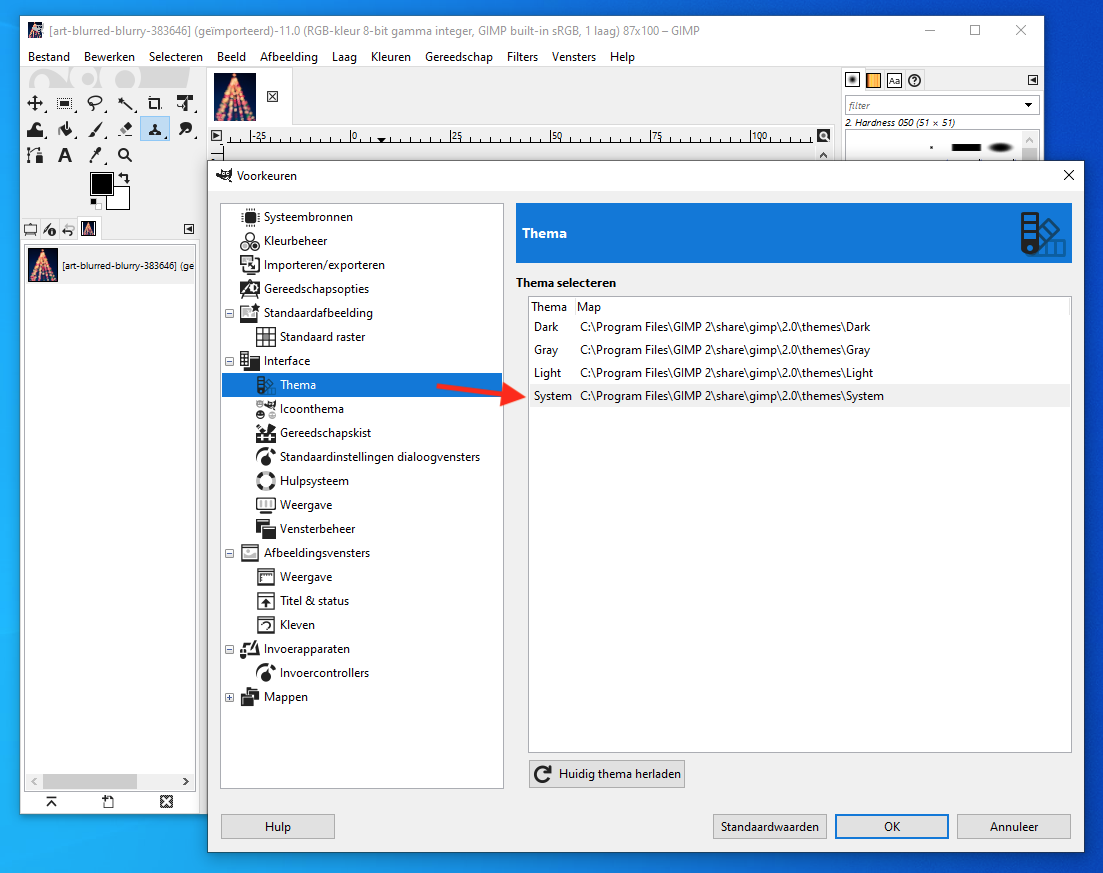Switch to the Fonts tab
The image size is (1103, 873).
[x=894, y=80]
